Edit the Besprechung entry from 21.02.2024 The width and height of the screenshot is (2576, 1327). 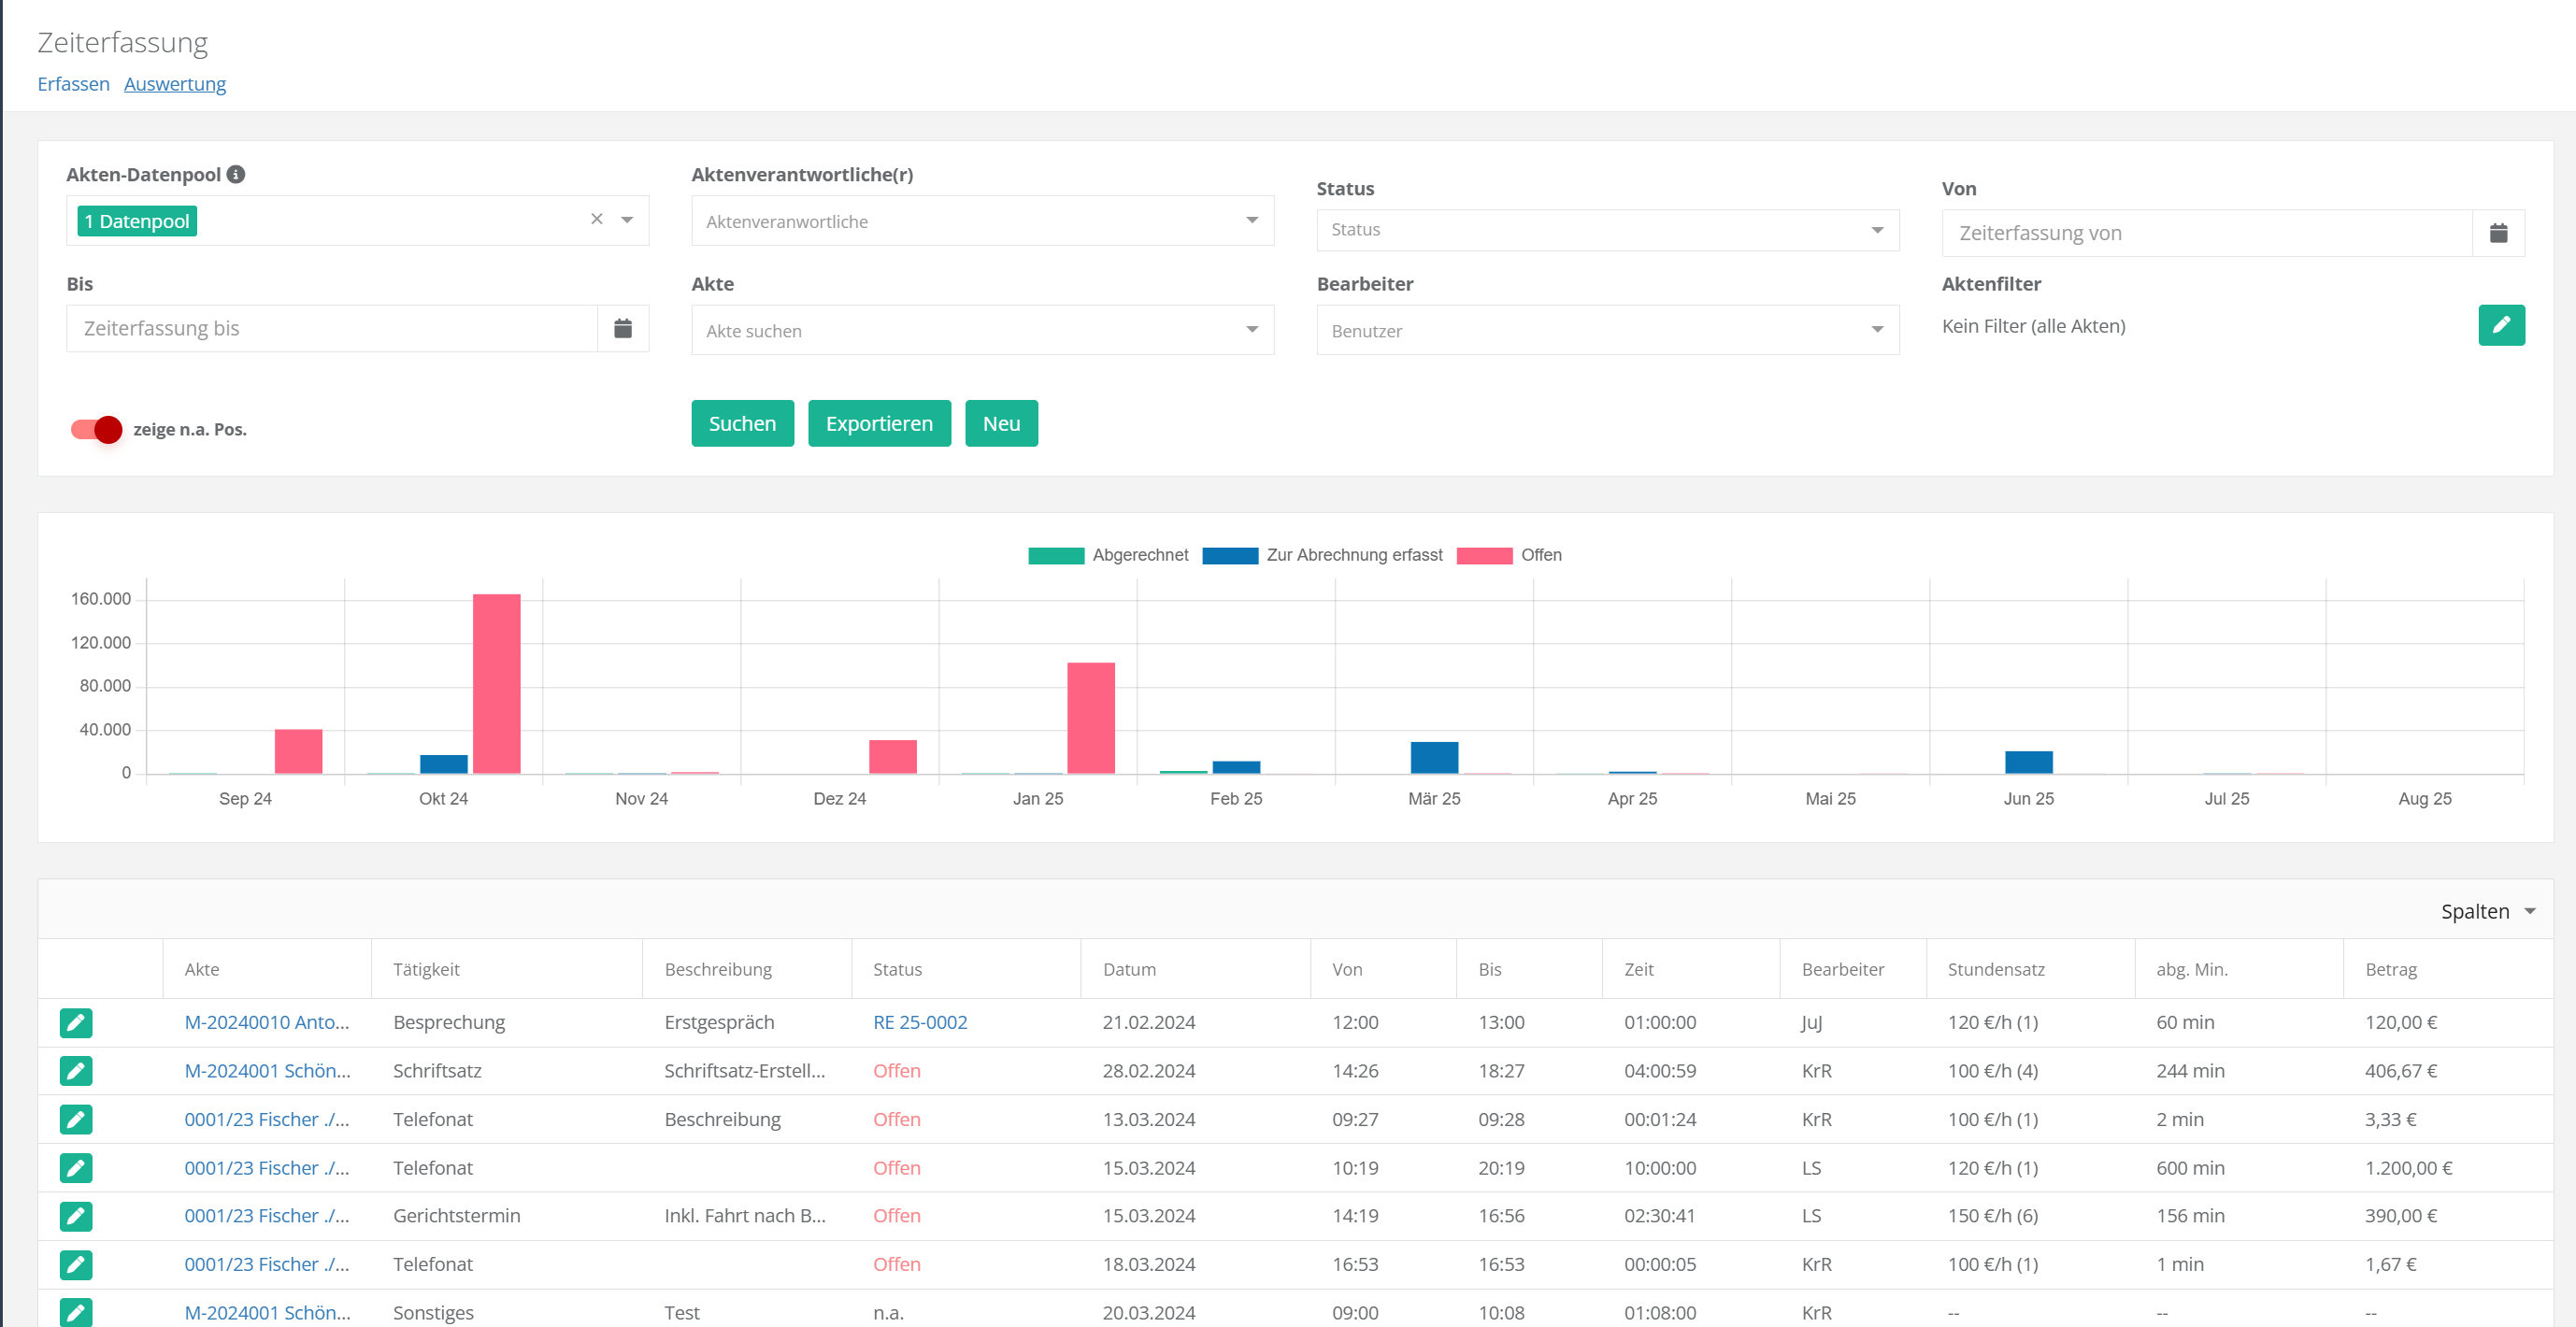pos(76,1022)
